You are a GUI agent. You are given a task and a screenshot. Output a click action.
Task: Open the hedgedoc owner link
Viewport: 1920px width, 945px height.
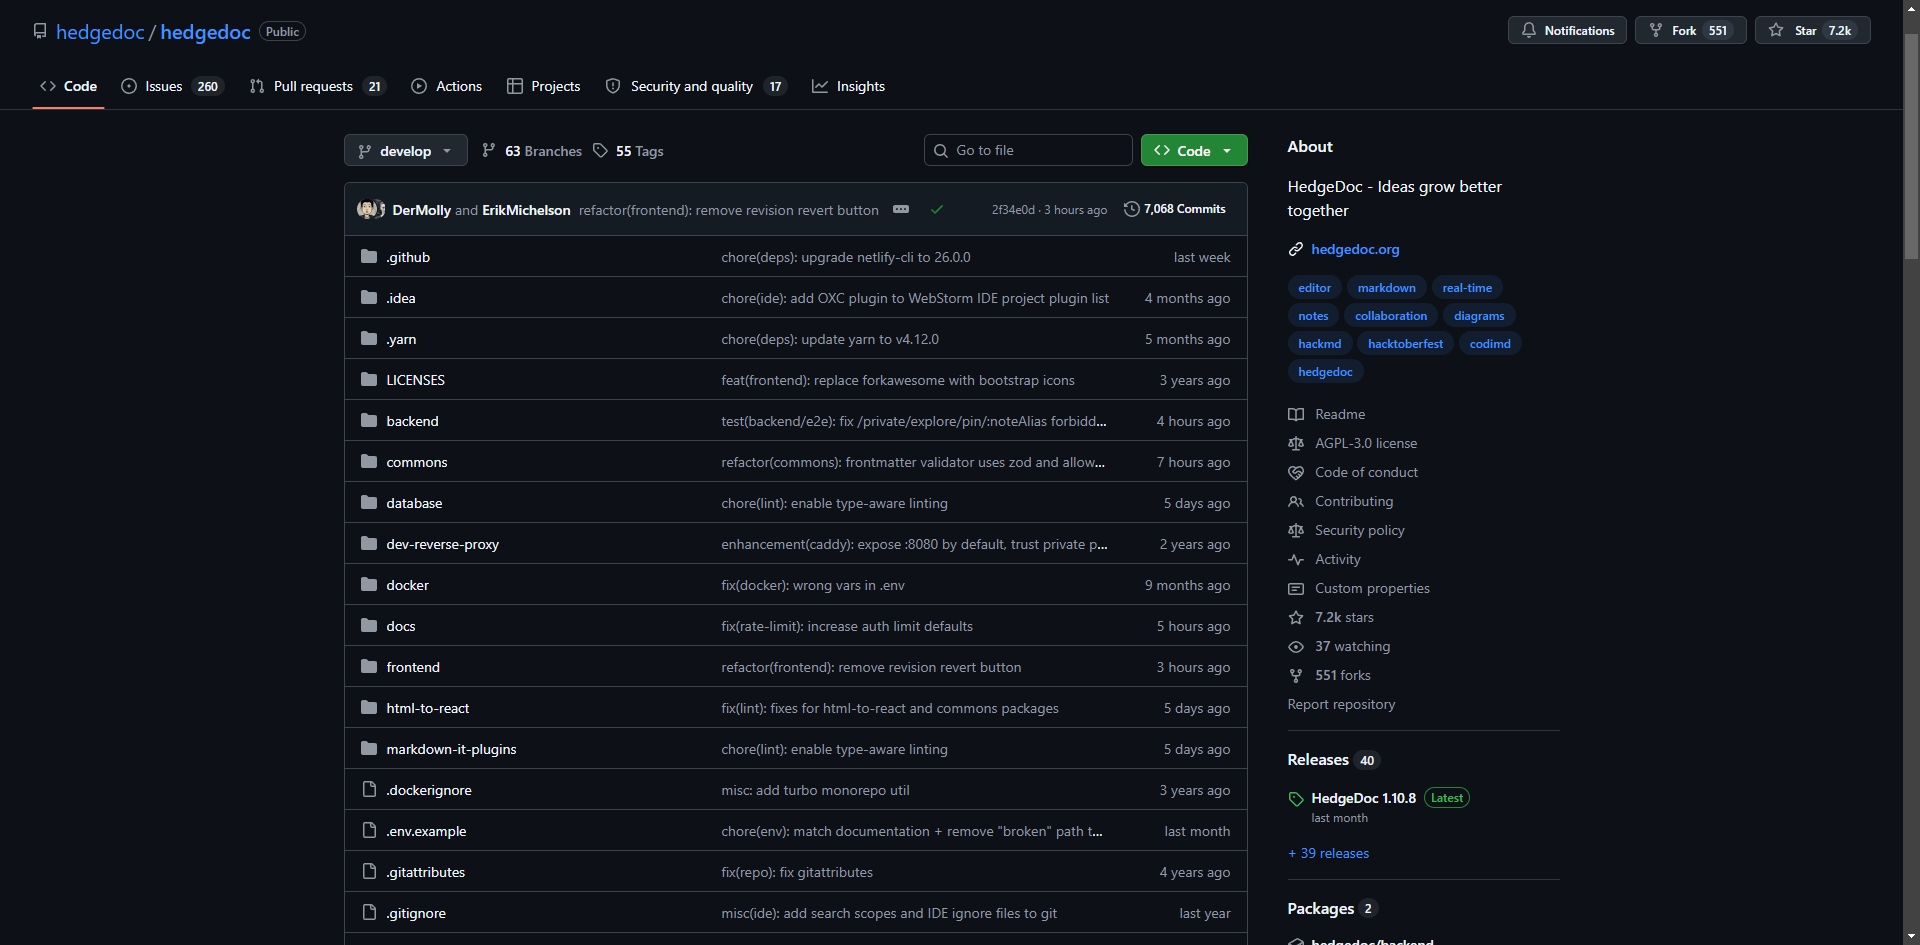(100, 32)
